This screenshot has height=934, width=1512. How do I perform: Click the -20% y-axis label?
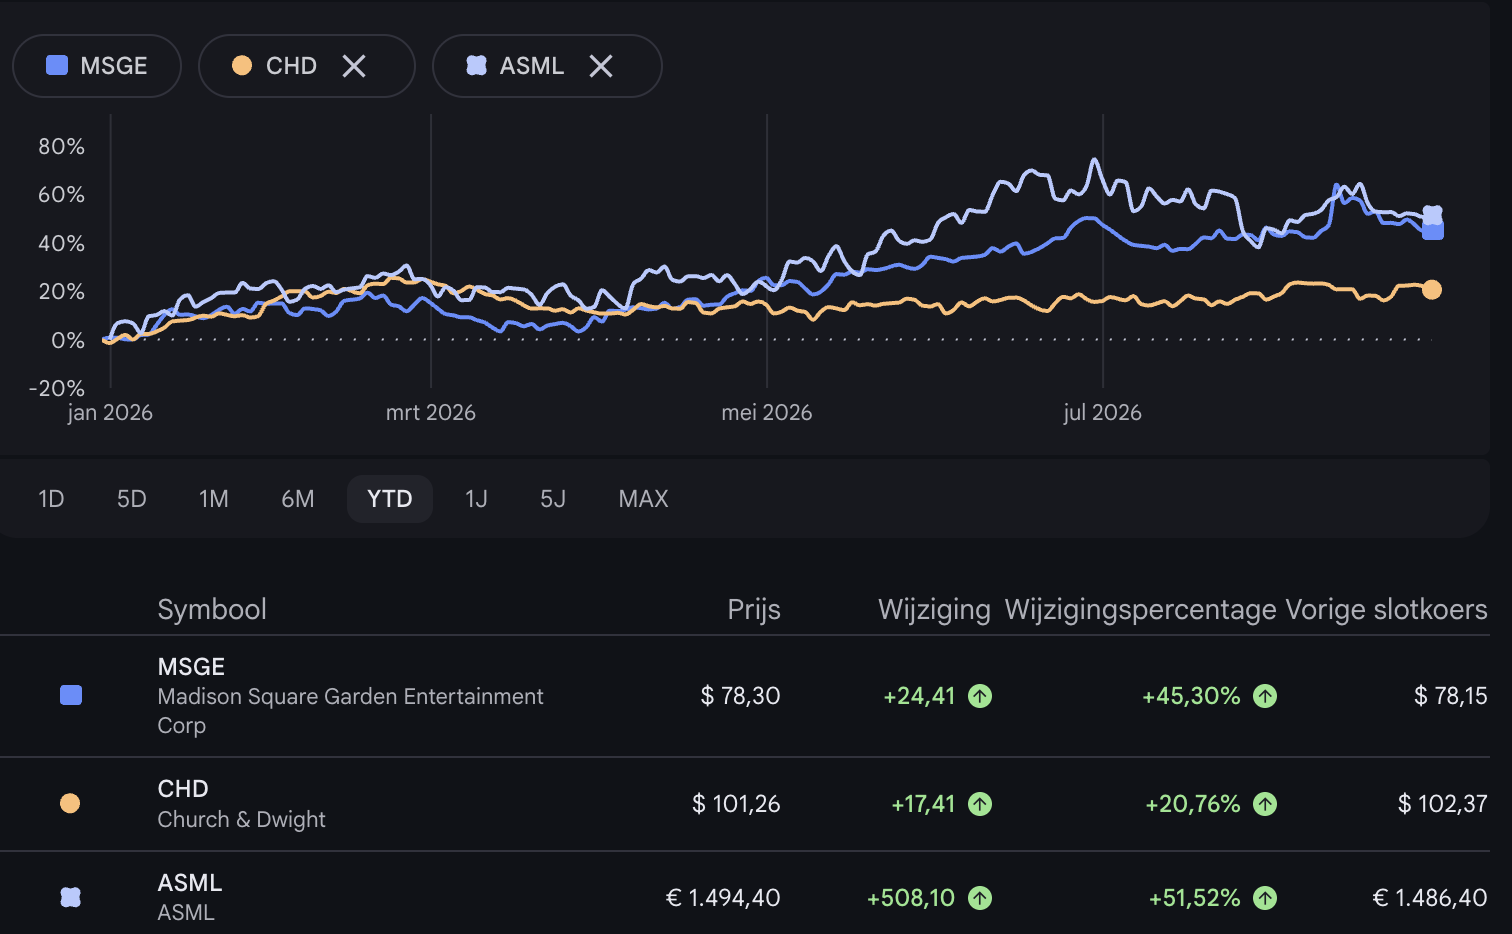click(x=57, y=389)
